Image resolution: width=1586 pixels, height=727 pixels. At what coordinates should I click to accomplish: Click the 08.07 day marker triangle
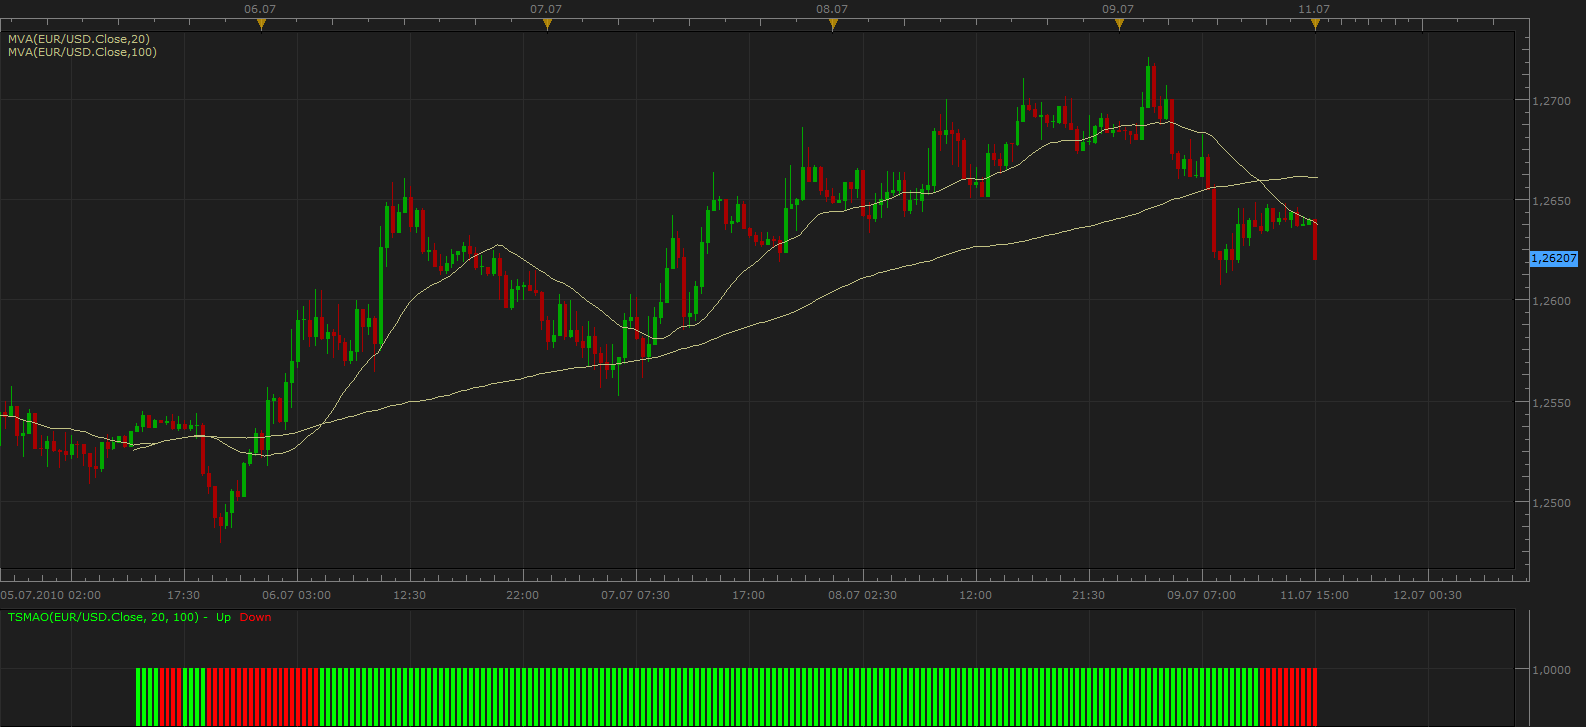[833, 25]
